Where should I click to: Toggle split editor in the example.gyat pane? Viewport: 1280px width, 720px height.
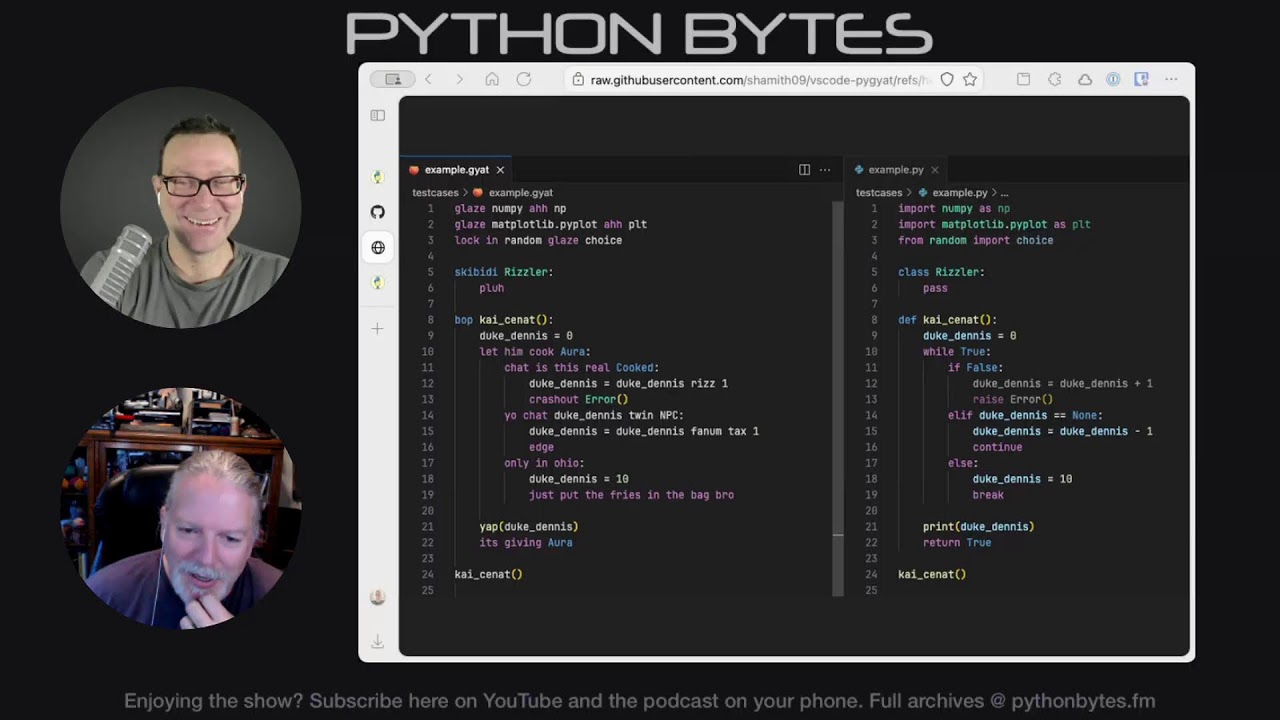click(804, 170)
